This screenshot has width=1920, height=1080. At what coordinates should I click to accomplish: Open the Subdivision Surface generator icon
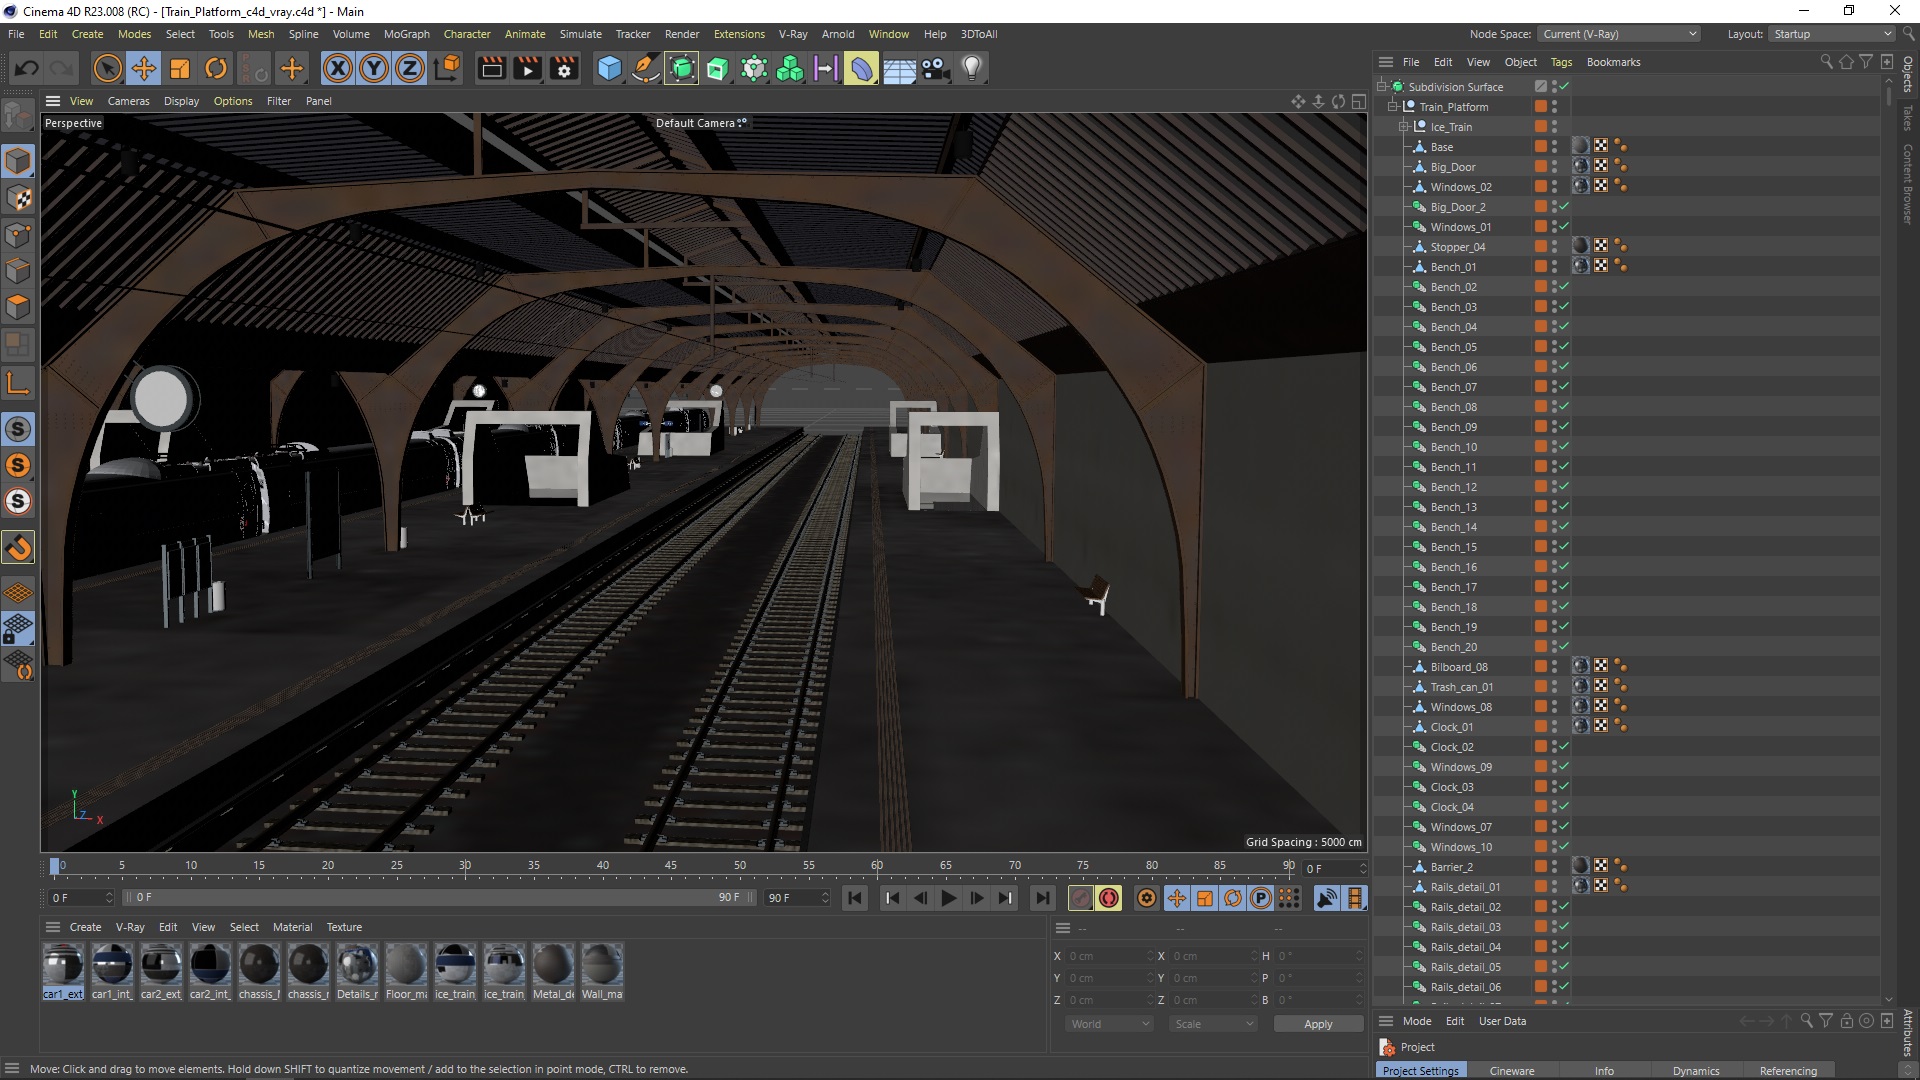[x=682, y=68]
